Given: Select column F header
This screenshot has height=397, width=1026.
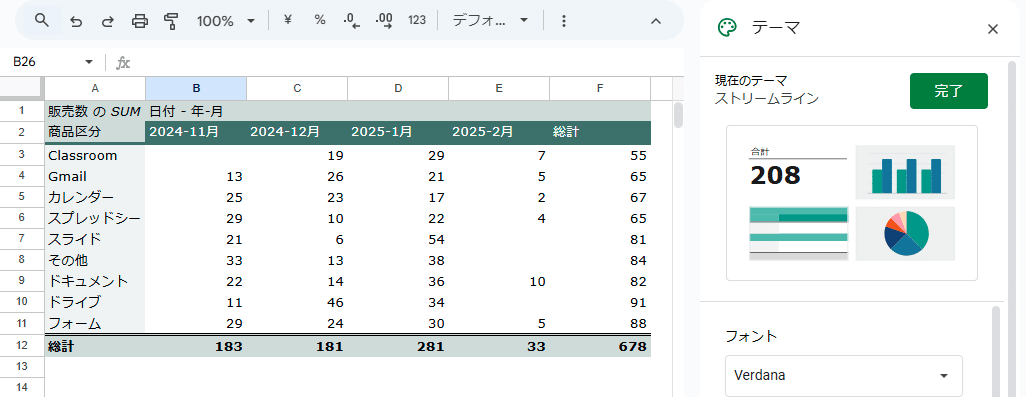Looking at the screenshot, I should coord(600,88).
